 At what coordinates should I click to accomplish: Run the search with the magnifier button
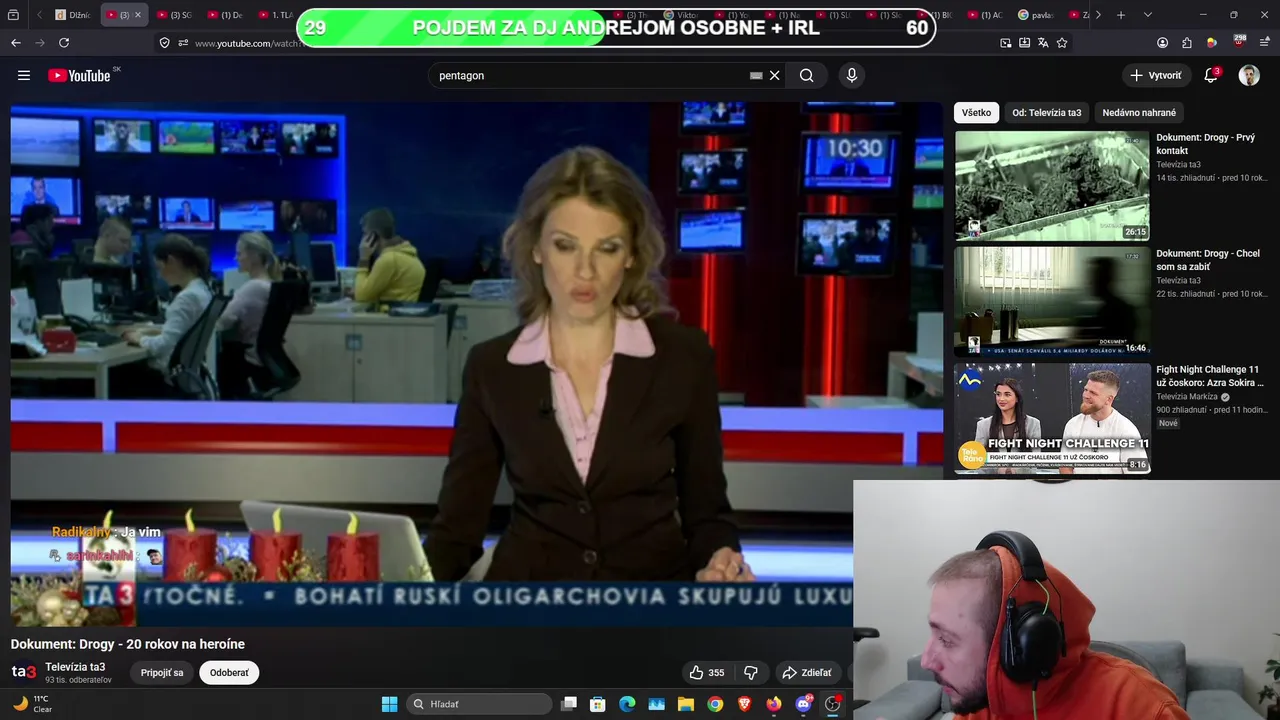806,75
